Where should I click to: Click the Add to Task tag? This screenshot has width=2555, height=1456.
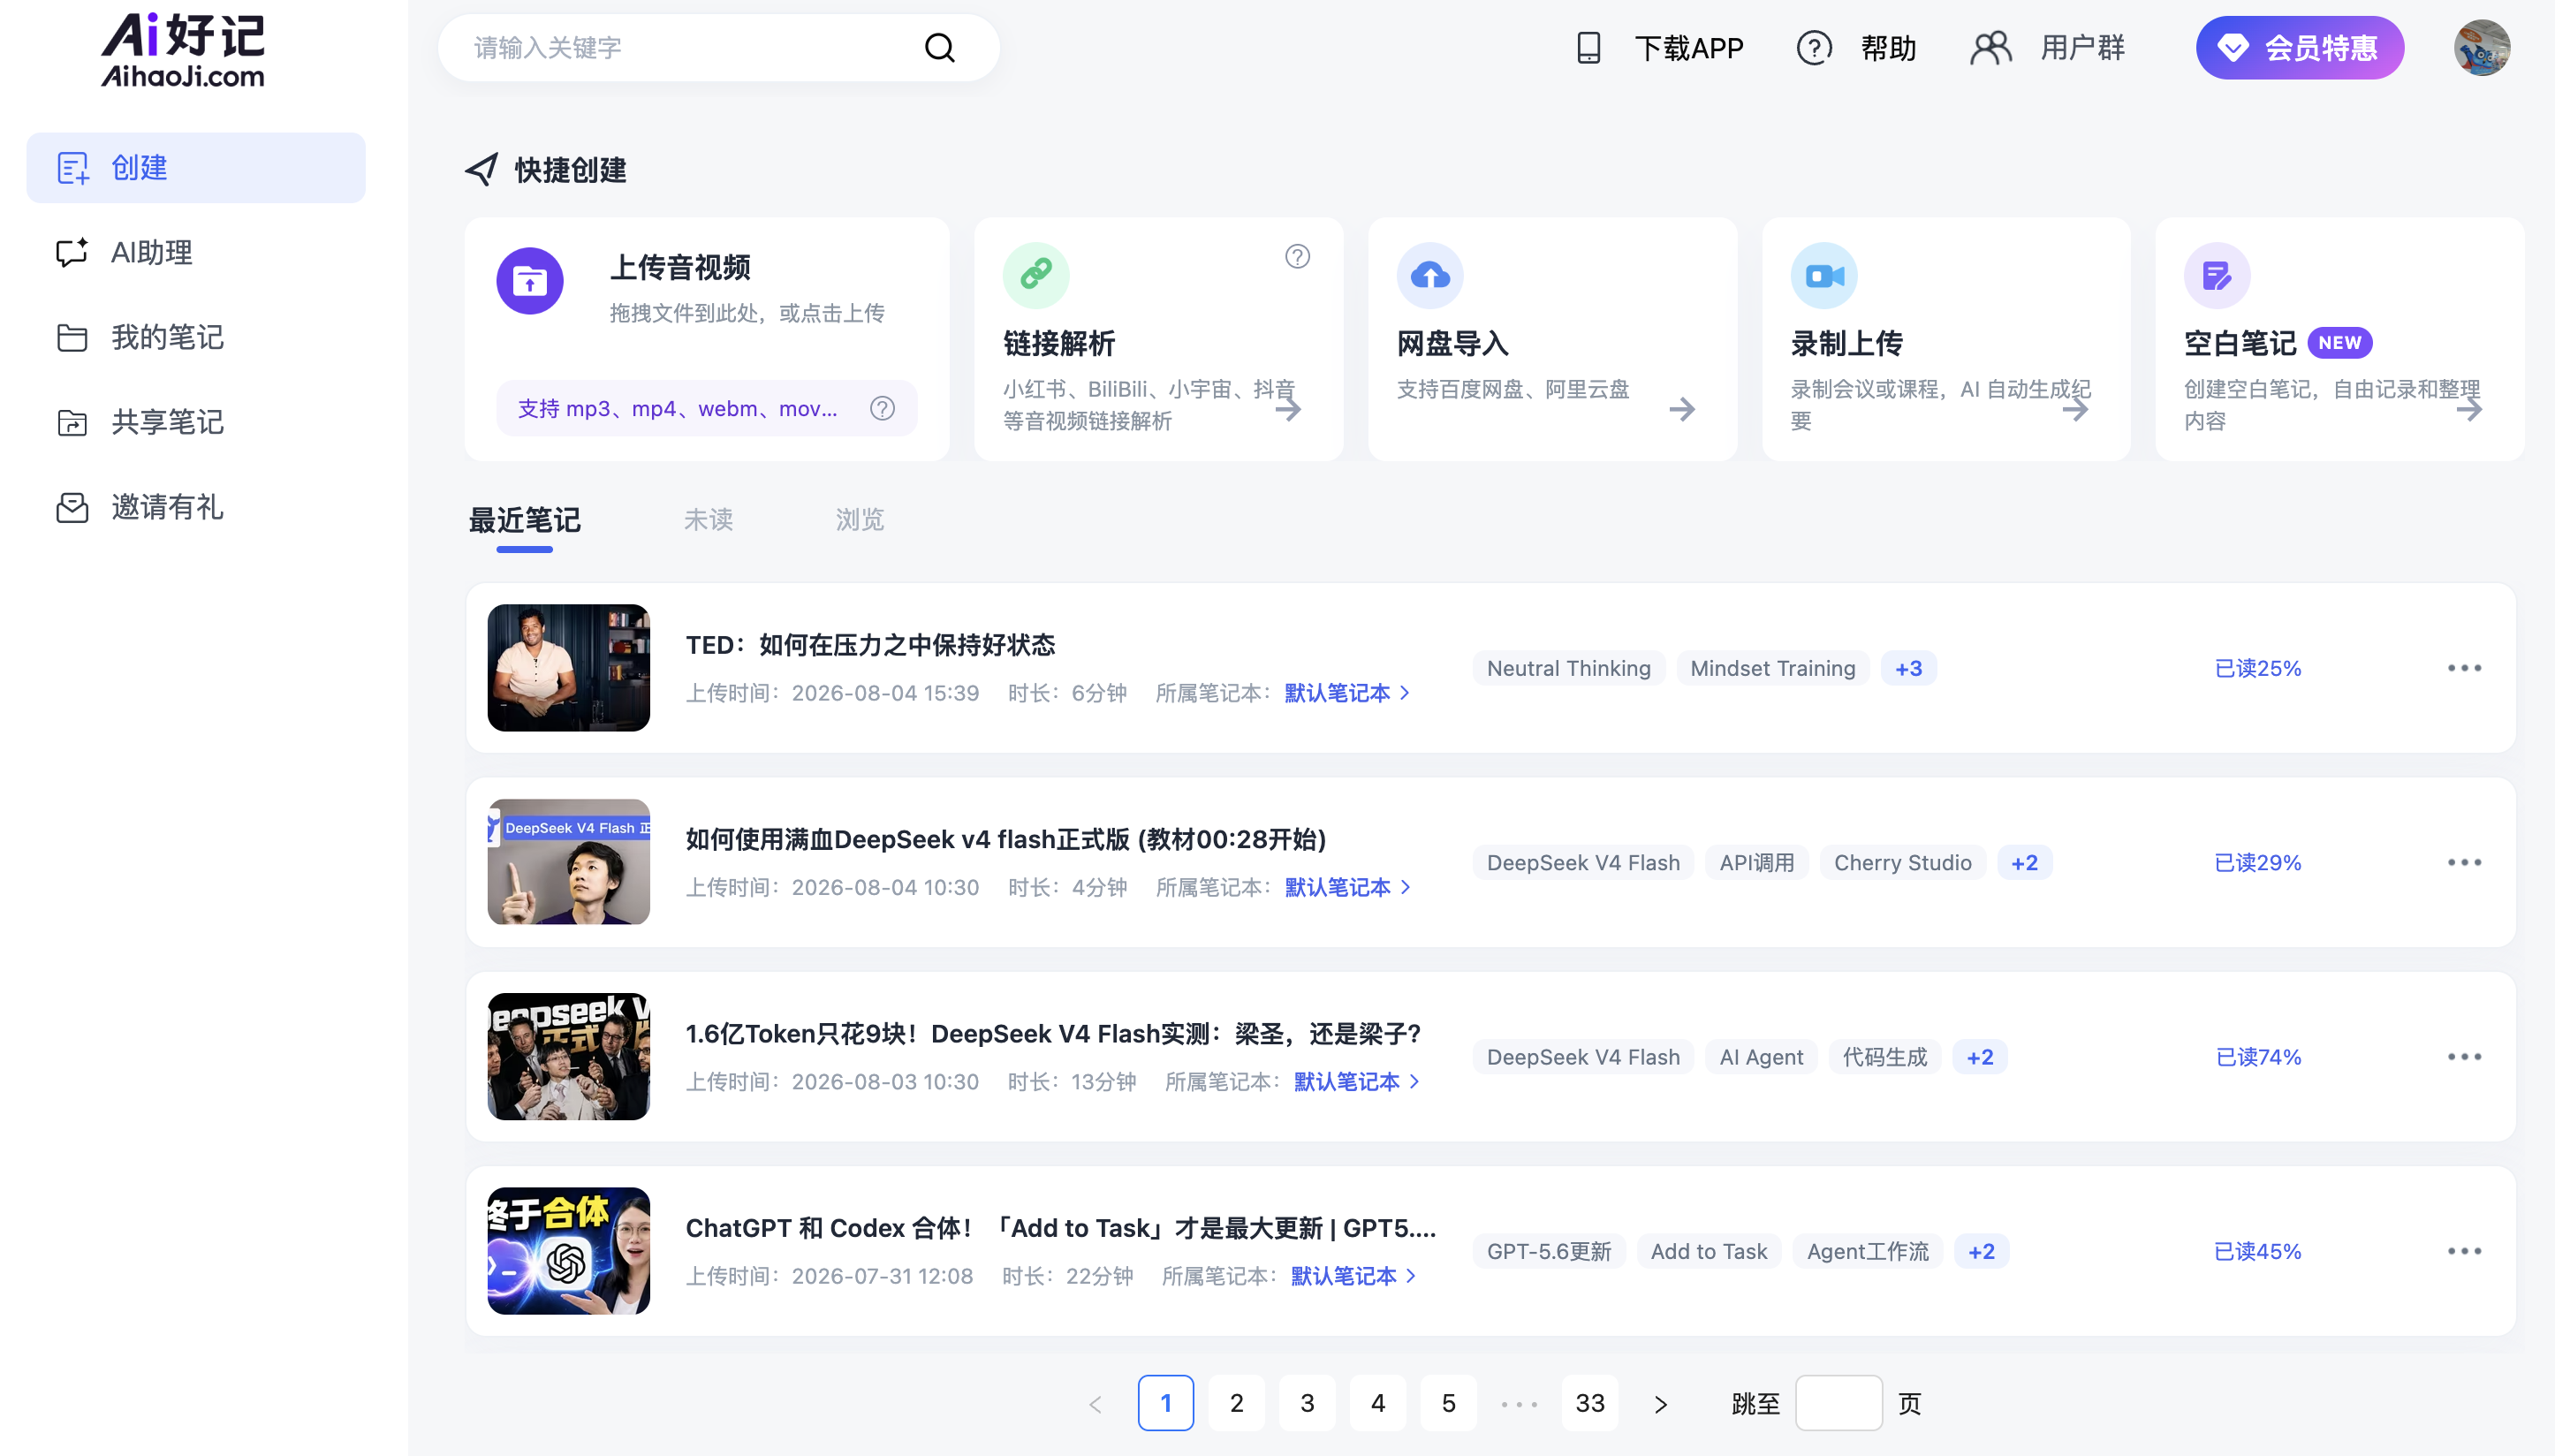(x=1708, y=1251)
